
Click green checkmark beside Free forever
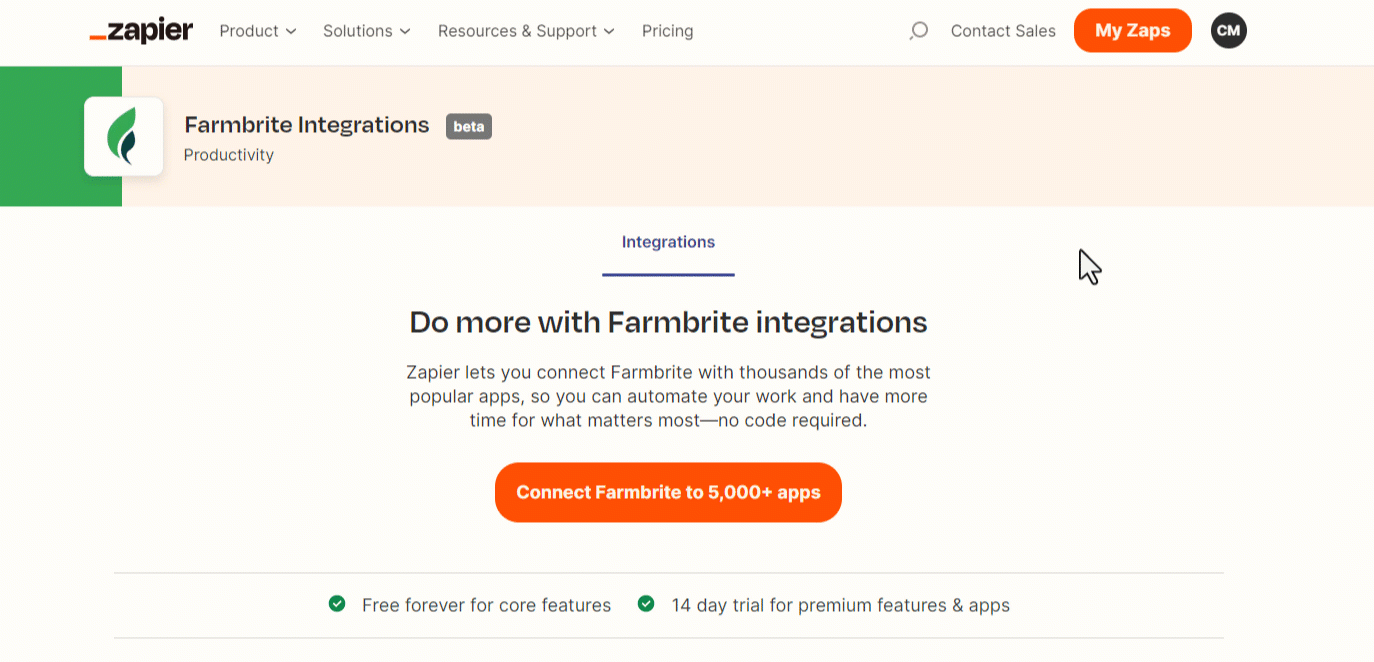(337, 604)
